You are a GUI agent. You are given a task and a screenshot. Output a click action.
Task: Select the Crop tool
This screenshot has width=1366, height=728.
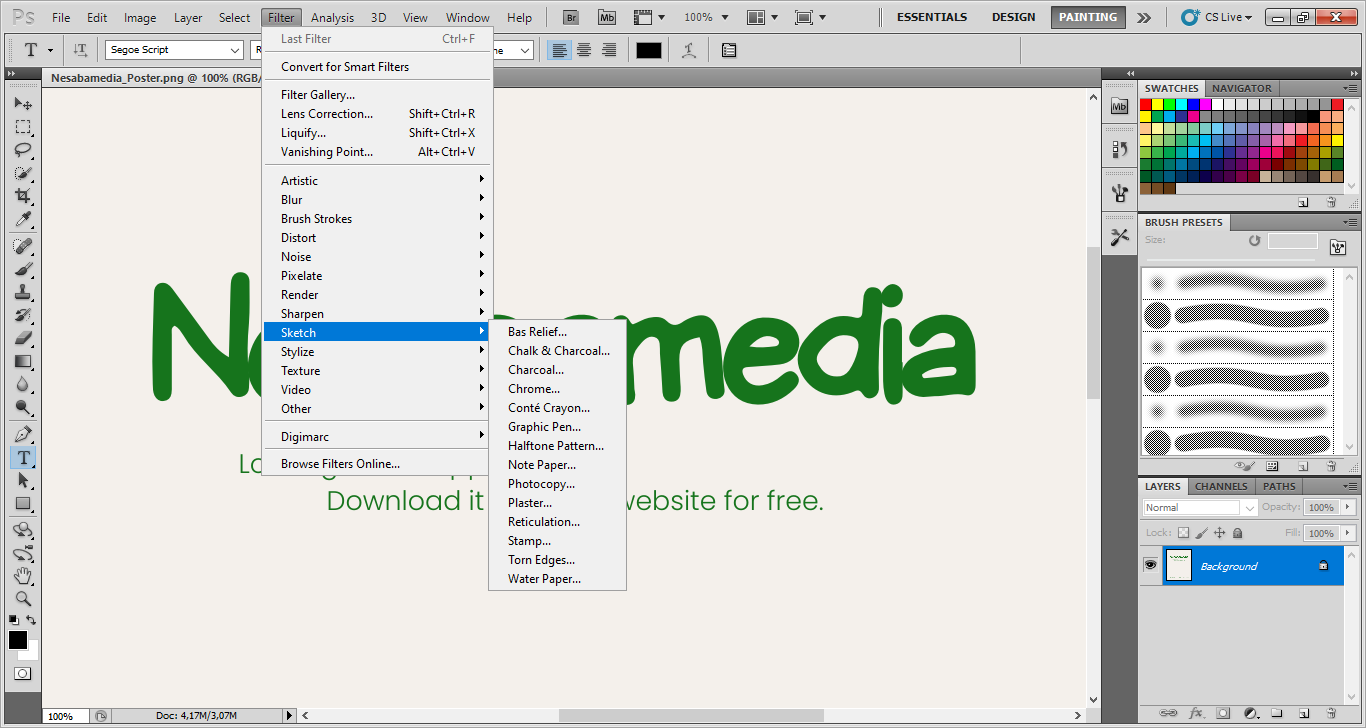[x=23, y=196]
